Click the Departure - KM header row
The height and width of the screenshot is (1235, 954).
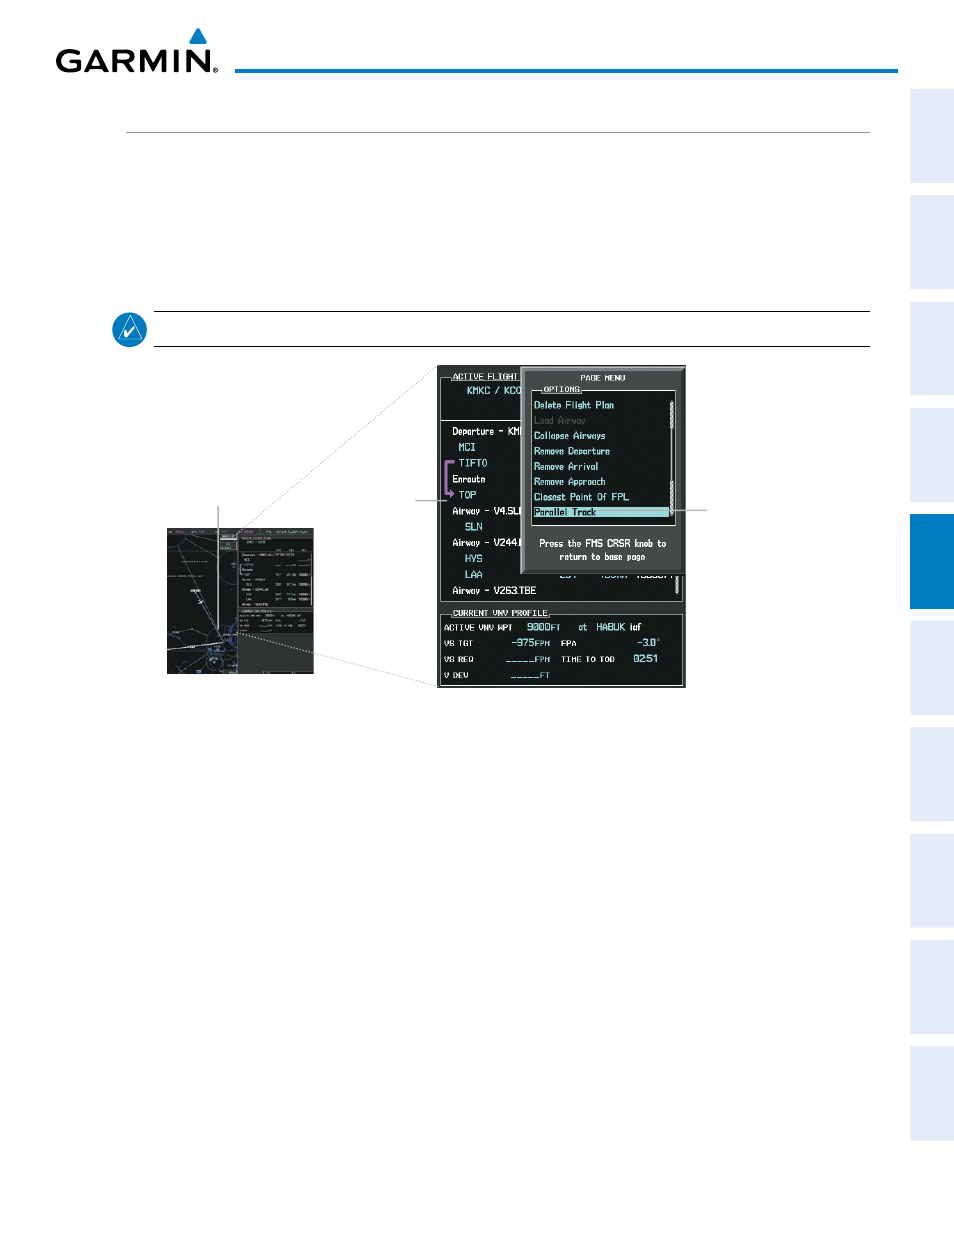coord(486,431)
